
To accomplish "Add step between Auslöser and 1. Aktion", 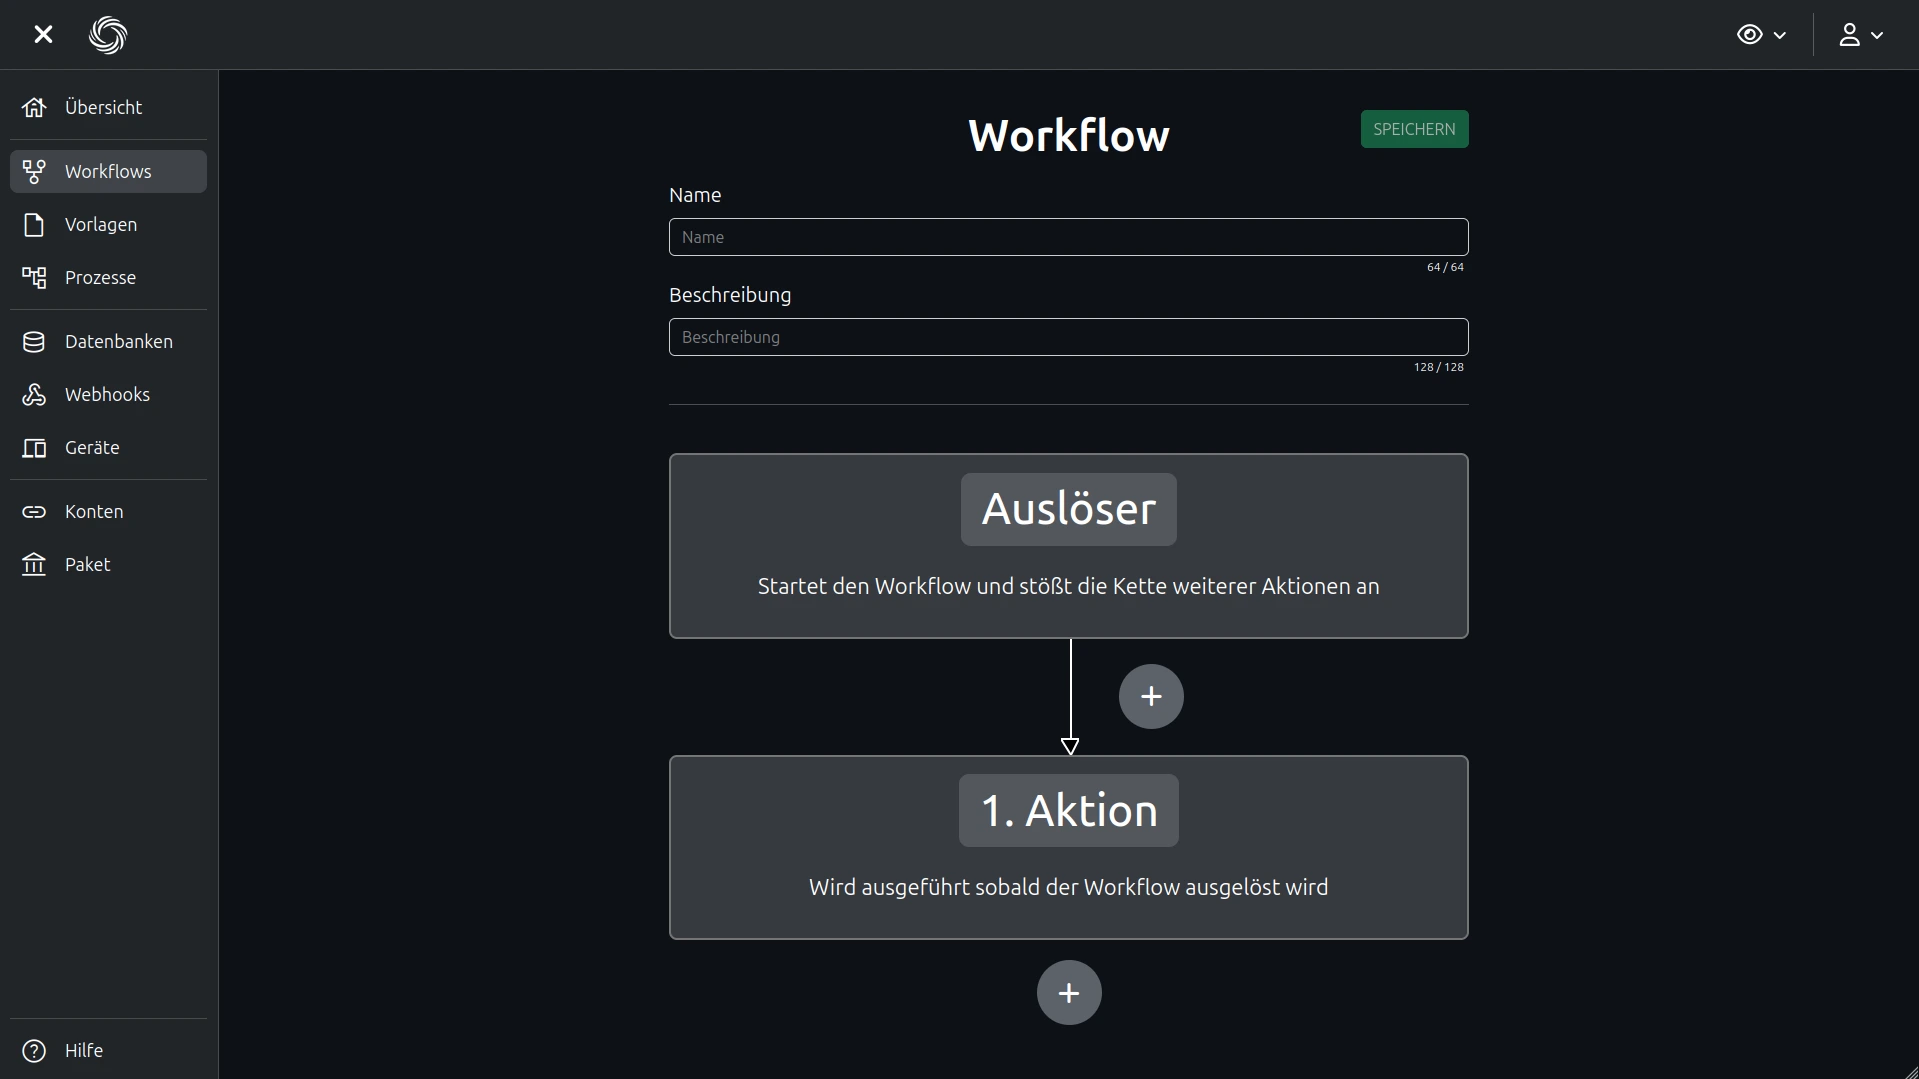I will click(x=1151, y=696).
